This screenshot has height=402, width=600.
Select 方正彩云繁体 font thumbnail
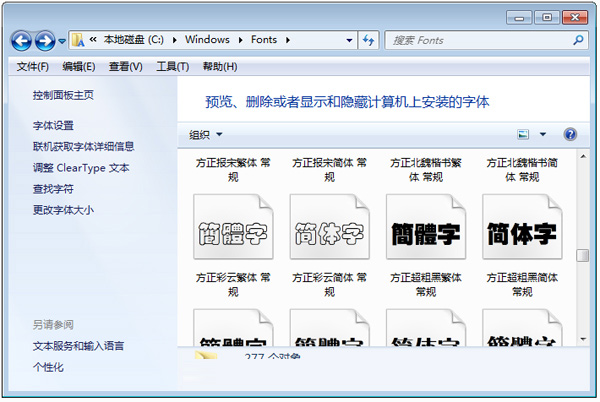[x=233, y=227]
